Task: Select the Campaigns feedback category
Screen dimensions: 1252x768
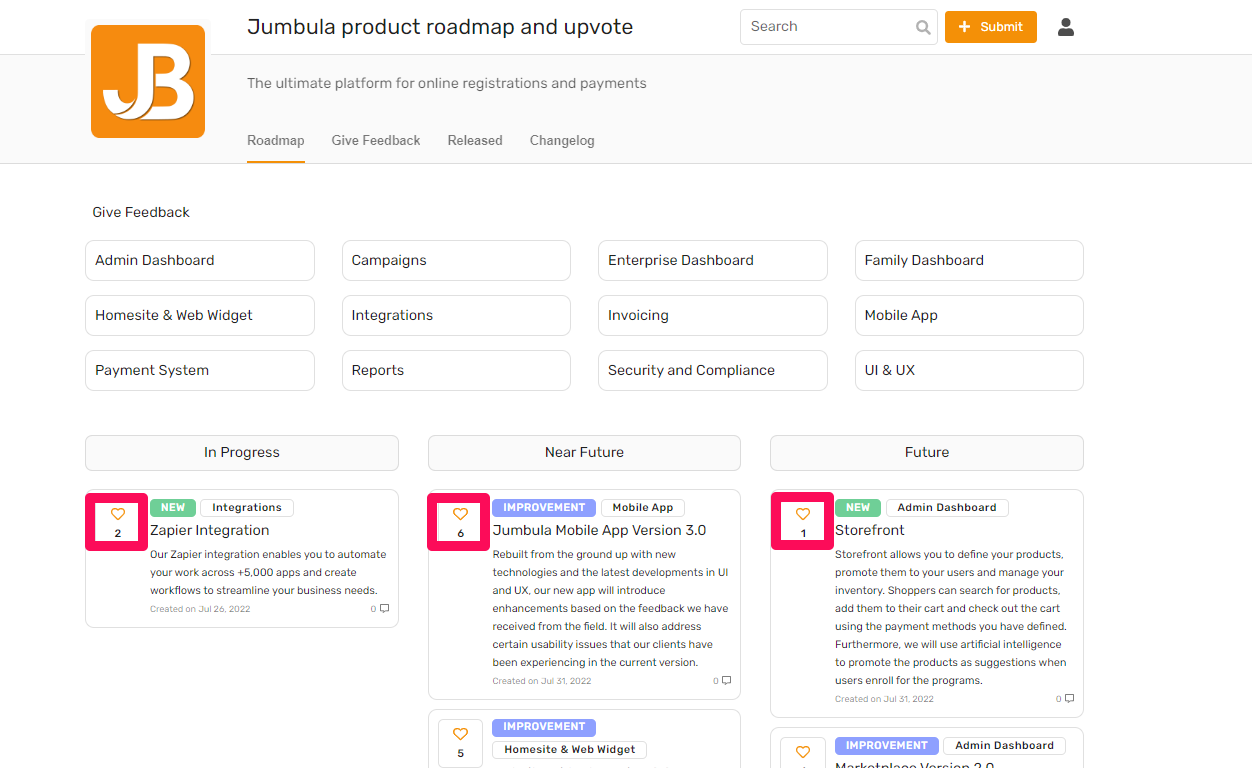Action: coord(456,260)
